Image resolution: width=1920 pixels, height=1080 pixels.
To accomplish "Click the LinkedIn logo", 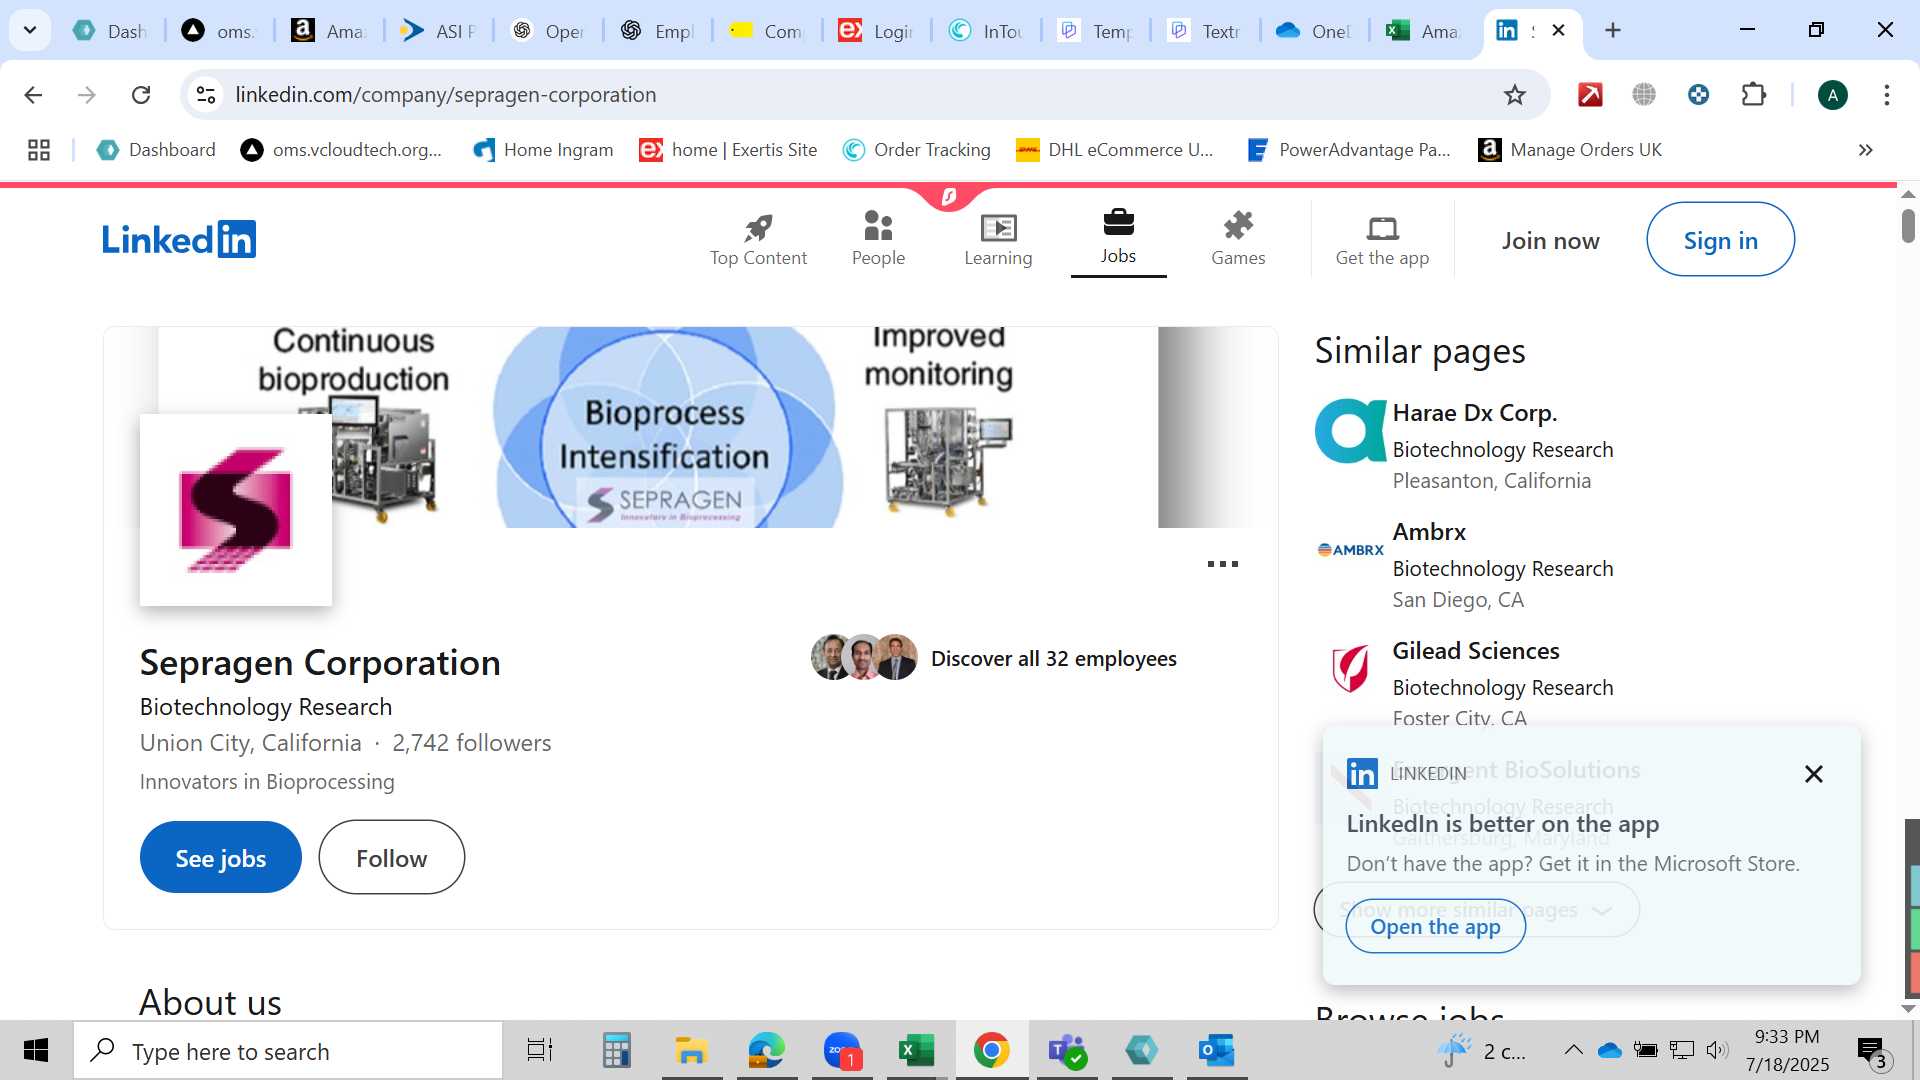I will (x=179, y=240).
